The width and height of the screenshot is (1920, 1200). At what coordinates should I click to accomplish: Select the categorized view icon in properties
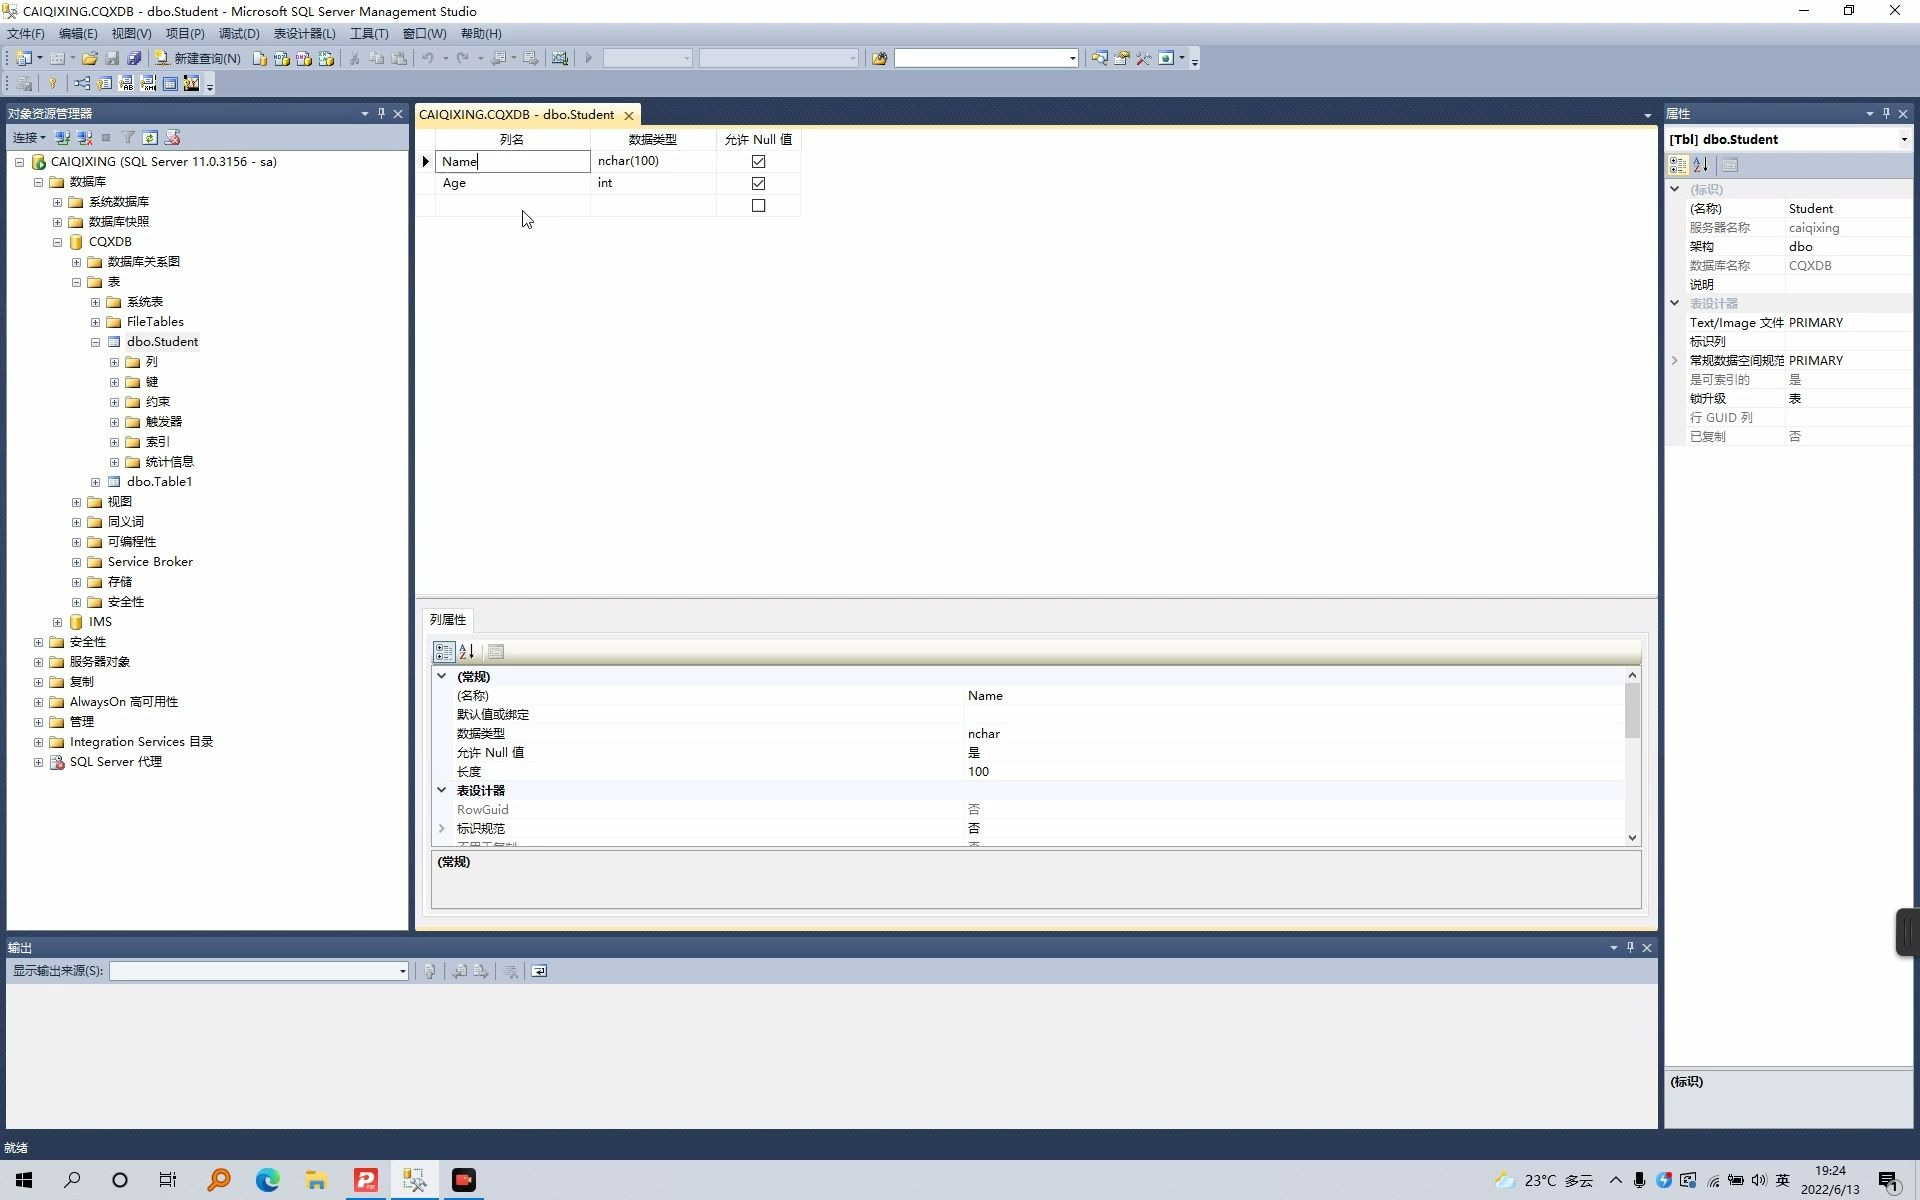1677,165
